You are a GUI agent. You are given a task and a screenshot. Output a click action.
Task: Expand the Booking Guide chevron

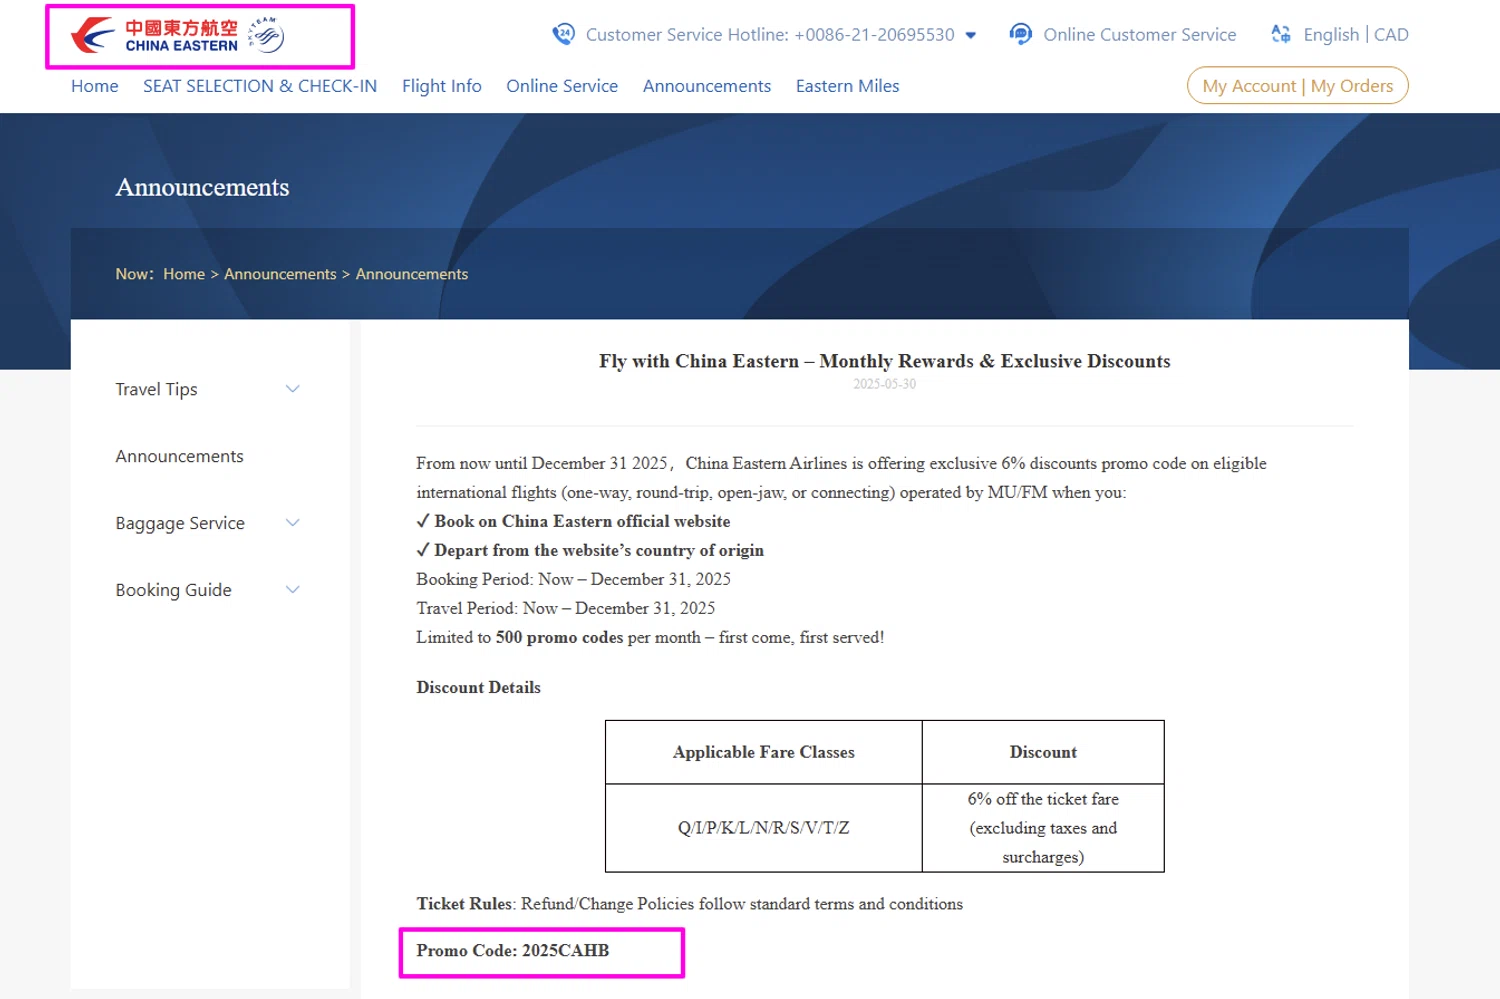pyautogui.click(x=293, y=590)
